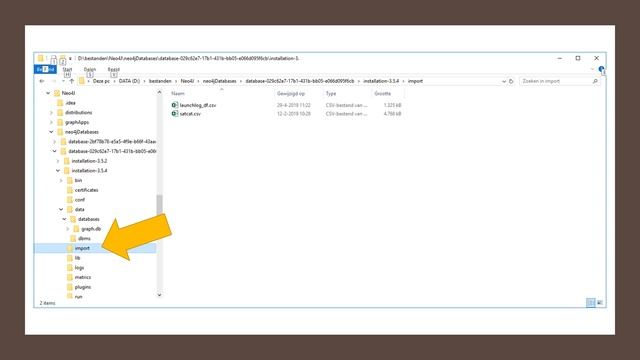Sort by the 'Gewijzigd op' column header
The height and width of the screenshot is (360, 640).
pyautogui.click(x=291, y=93)
